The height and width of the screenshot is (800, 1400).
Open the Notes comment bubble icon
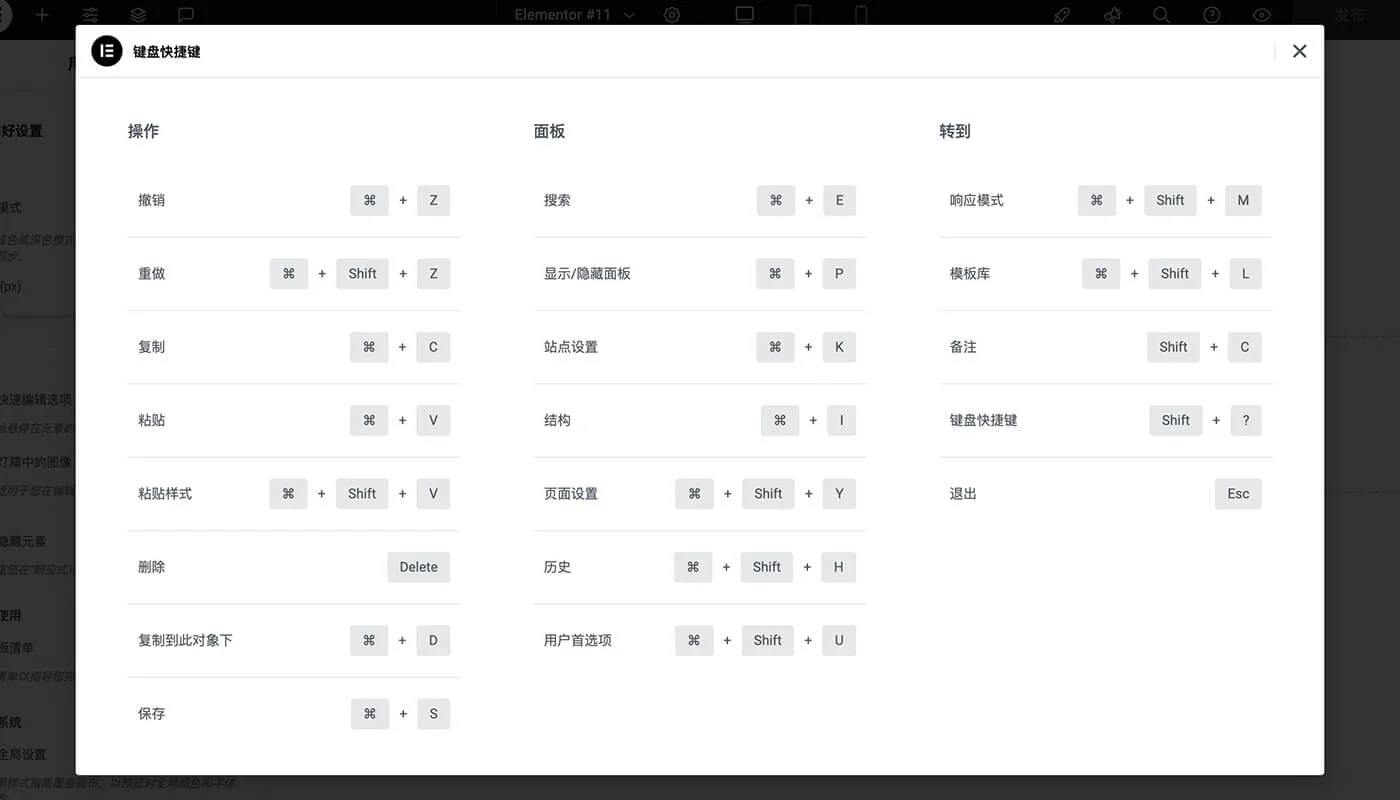(x=184, y=15)
